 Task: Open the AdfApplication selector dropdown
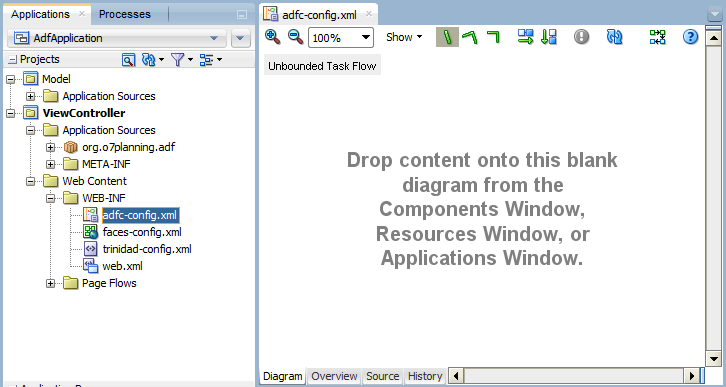[117, 38]
